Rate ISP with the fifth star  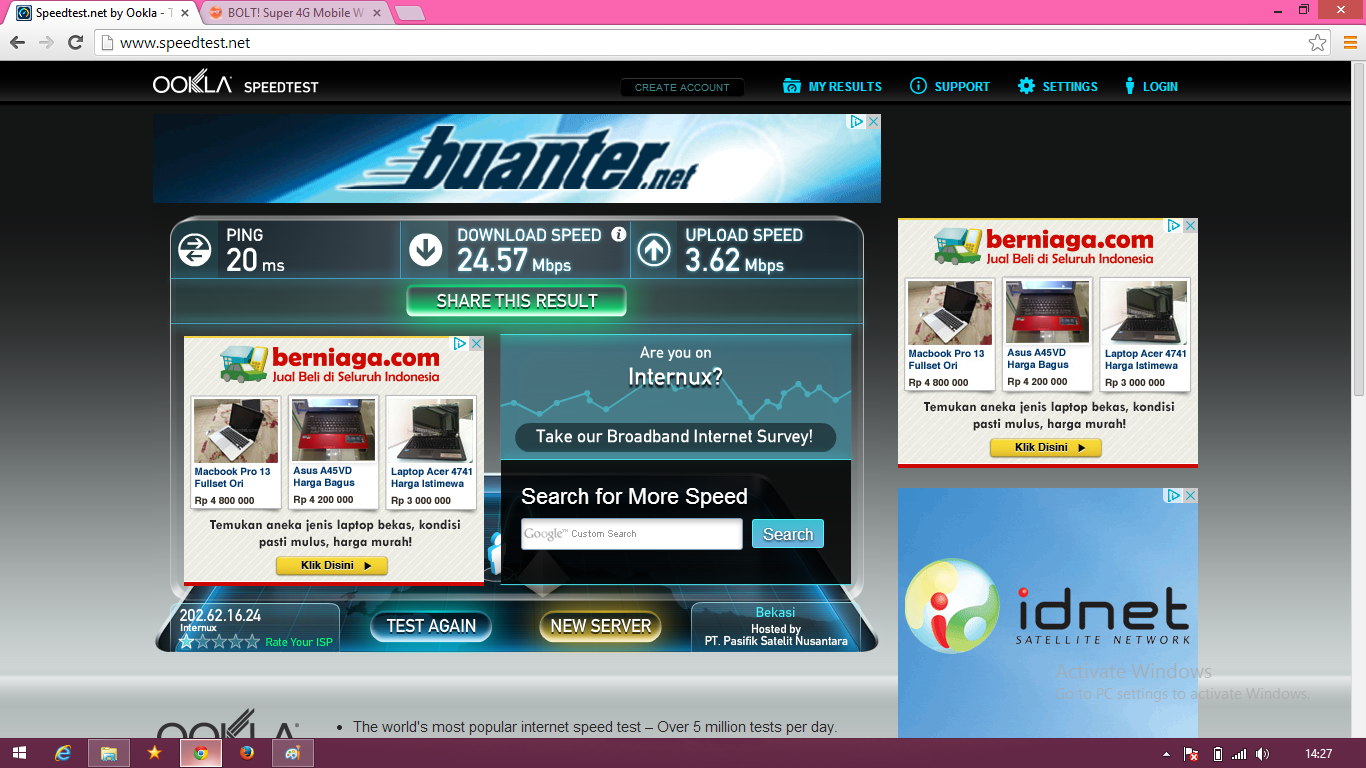[252, 641]
